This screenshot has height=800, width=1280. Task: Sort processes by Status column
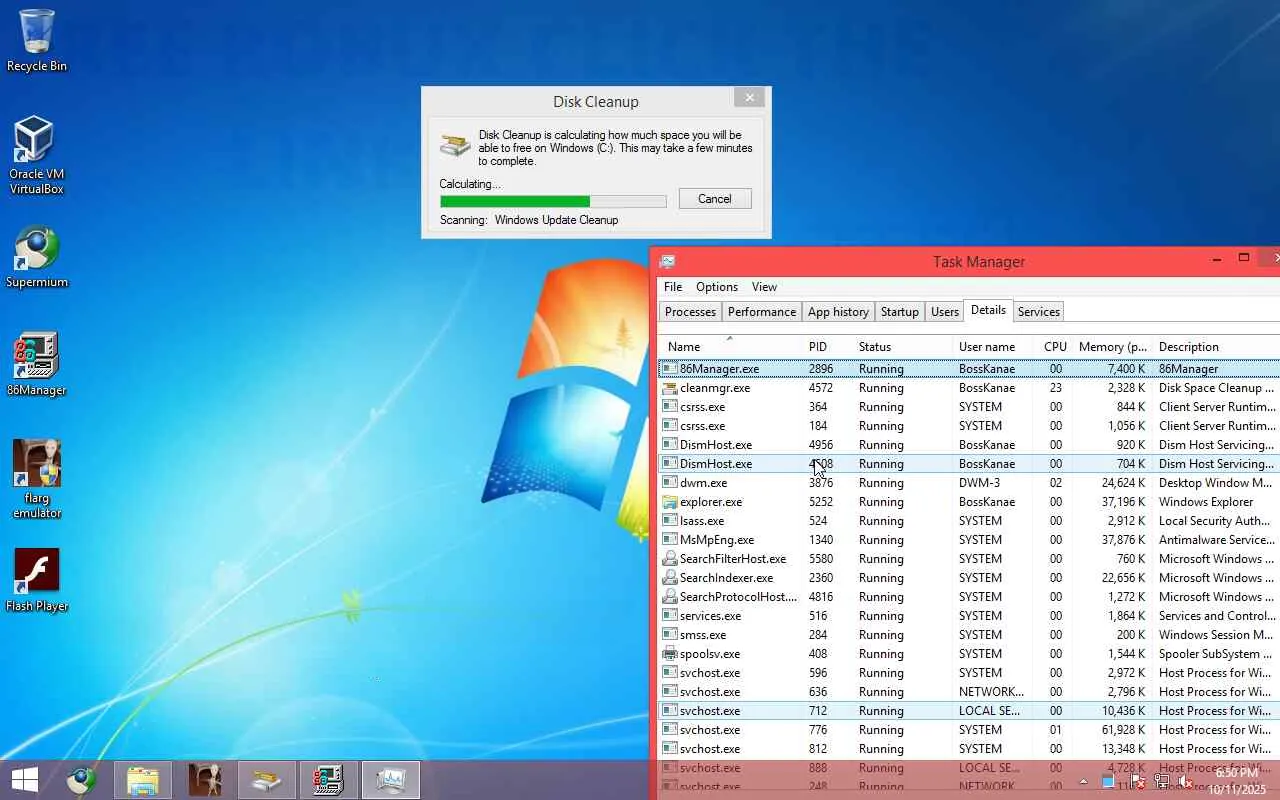902,346
